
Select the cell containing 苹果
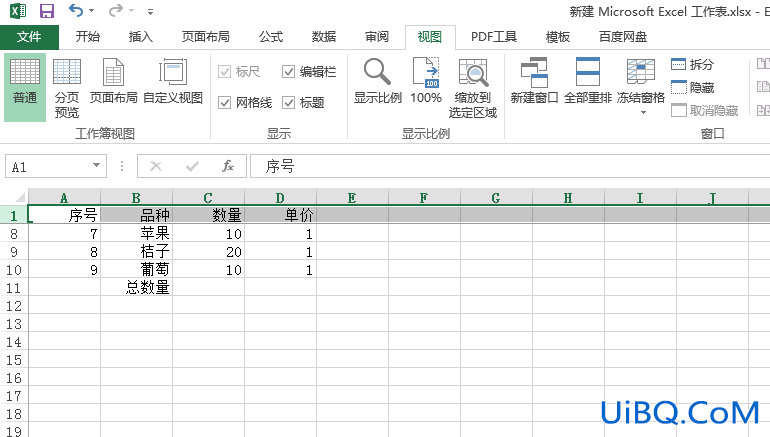coord(137,234)
